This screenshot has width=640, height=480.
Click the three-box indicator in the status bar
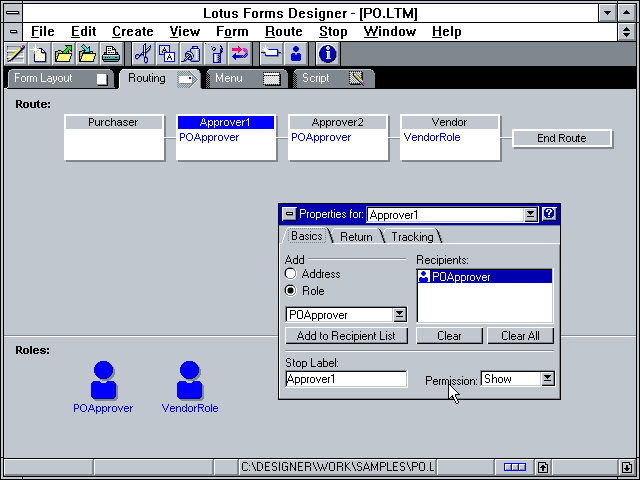[515, 467]
